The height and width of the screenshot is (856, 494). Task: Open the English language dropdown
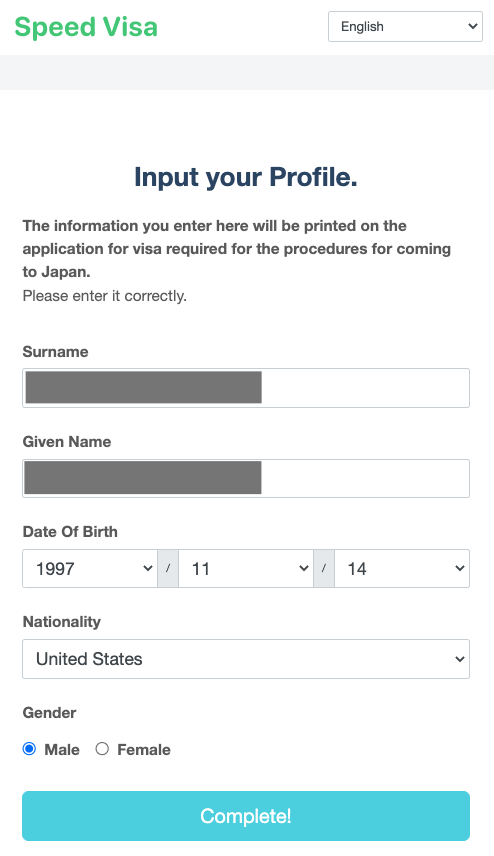[x=405, y=26]
